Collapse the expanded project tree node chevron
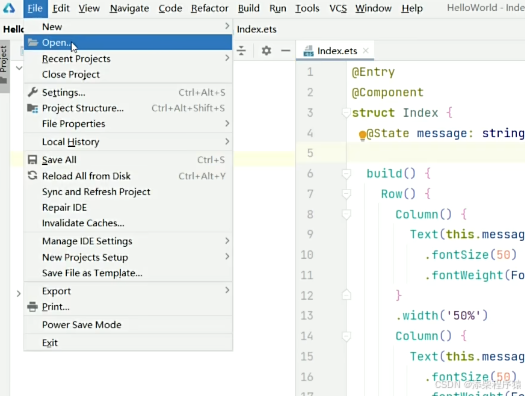The image size is (525, 396). coord(19,68)
